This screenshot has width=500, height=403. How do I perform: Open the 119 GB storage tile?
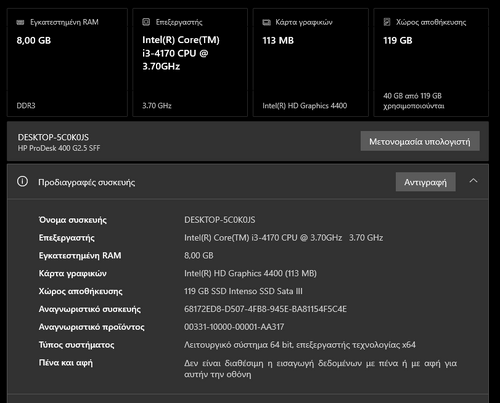431,63
